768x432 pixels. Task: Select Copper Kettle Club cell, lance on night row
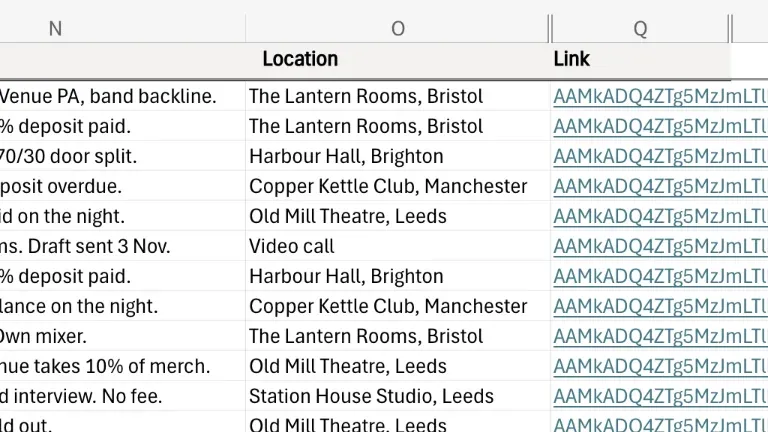click(397, 306)
